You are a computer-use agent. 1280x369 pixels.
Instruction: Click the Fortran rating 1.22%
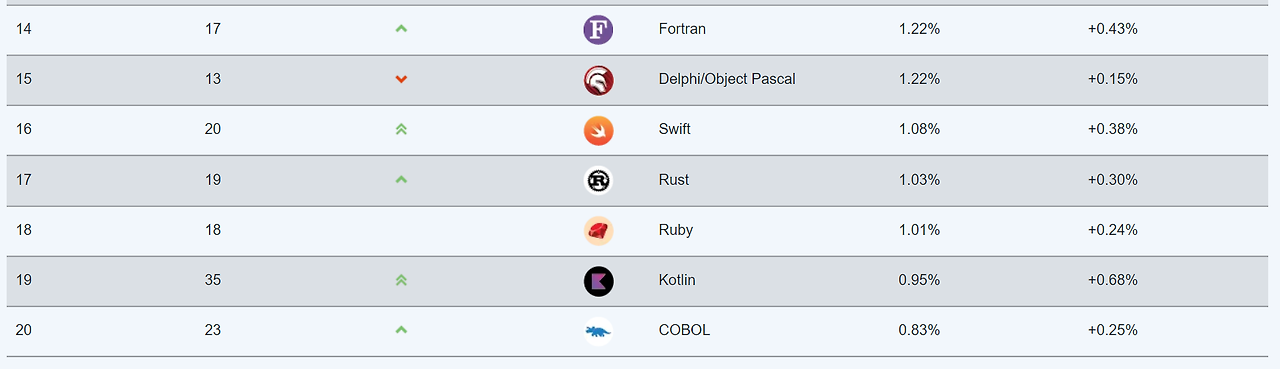[x=919, y=29]
